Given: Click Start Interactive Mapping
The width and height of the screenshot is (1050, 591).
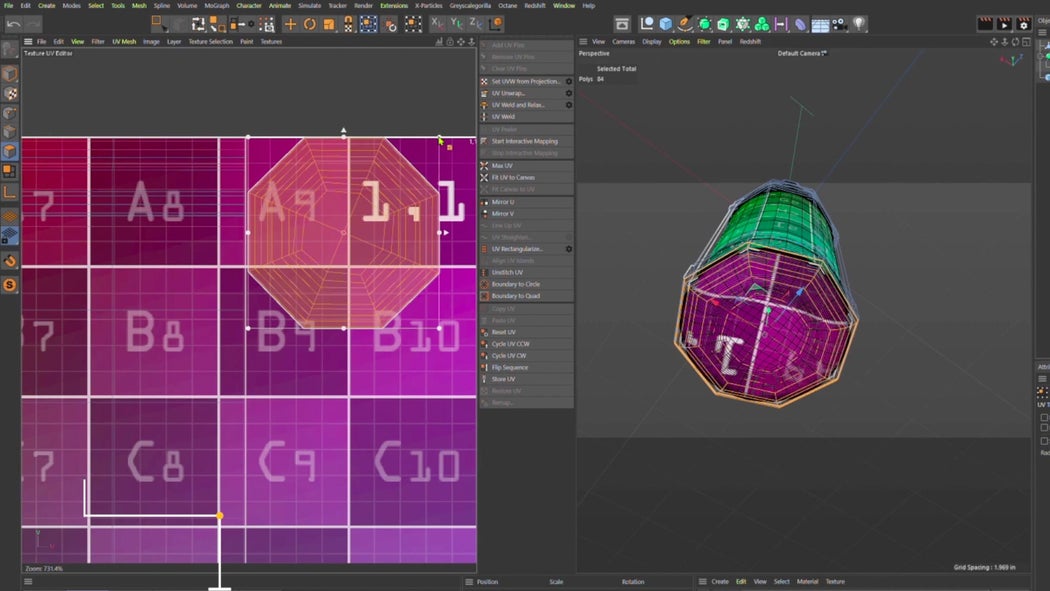Looking at the screenshot, I should coord(527,141).
